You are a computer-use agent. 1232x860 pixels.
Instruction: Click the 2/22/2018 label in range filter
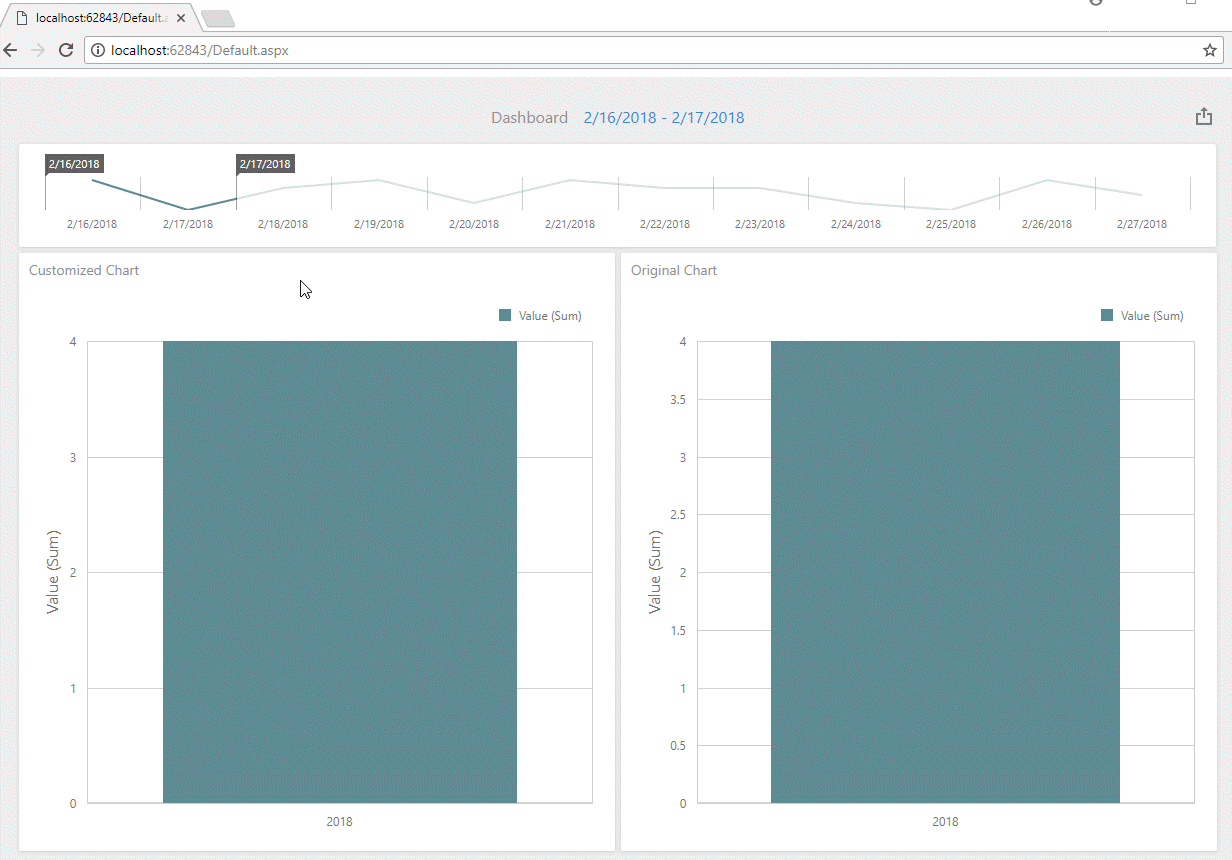[x=665, y=224]
